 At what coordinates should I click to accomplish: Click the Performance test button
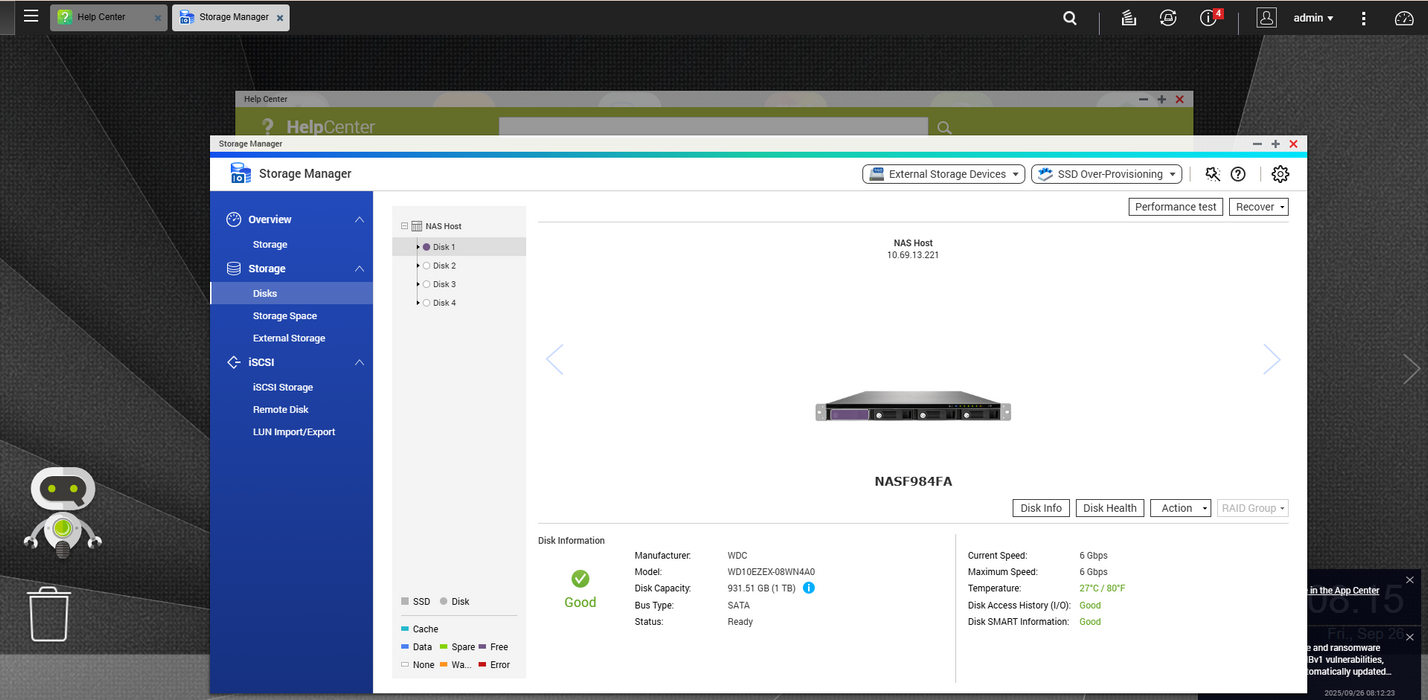coord(1175,207)
